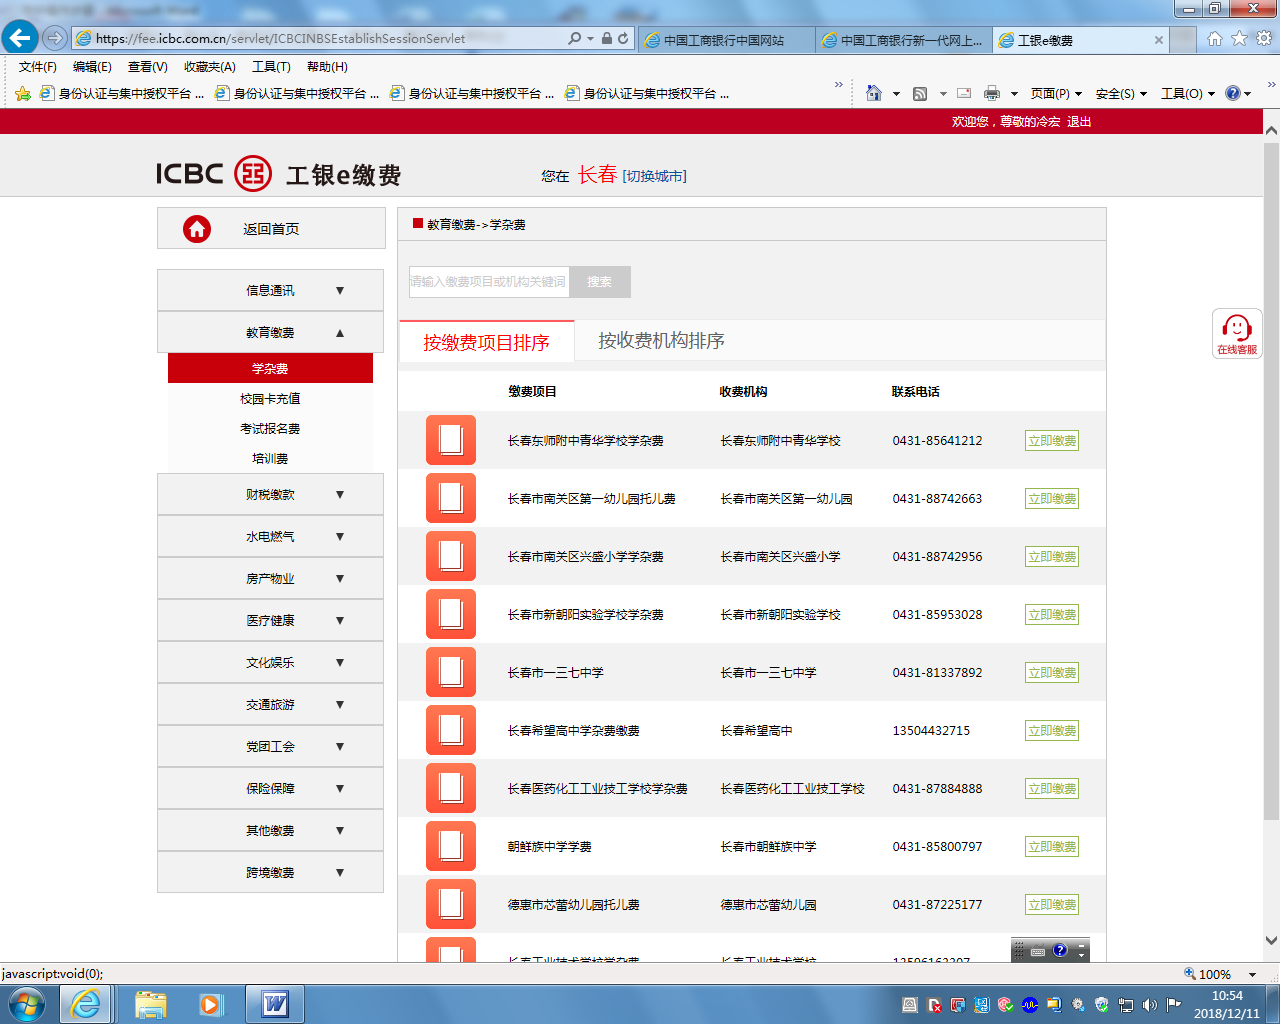Screen dimensions: 1280x1024
Task: Select 培训费 in the sidebar
Action: 270,458
